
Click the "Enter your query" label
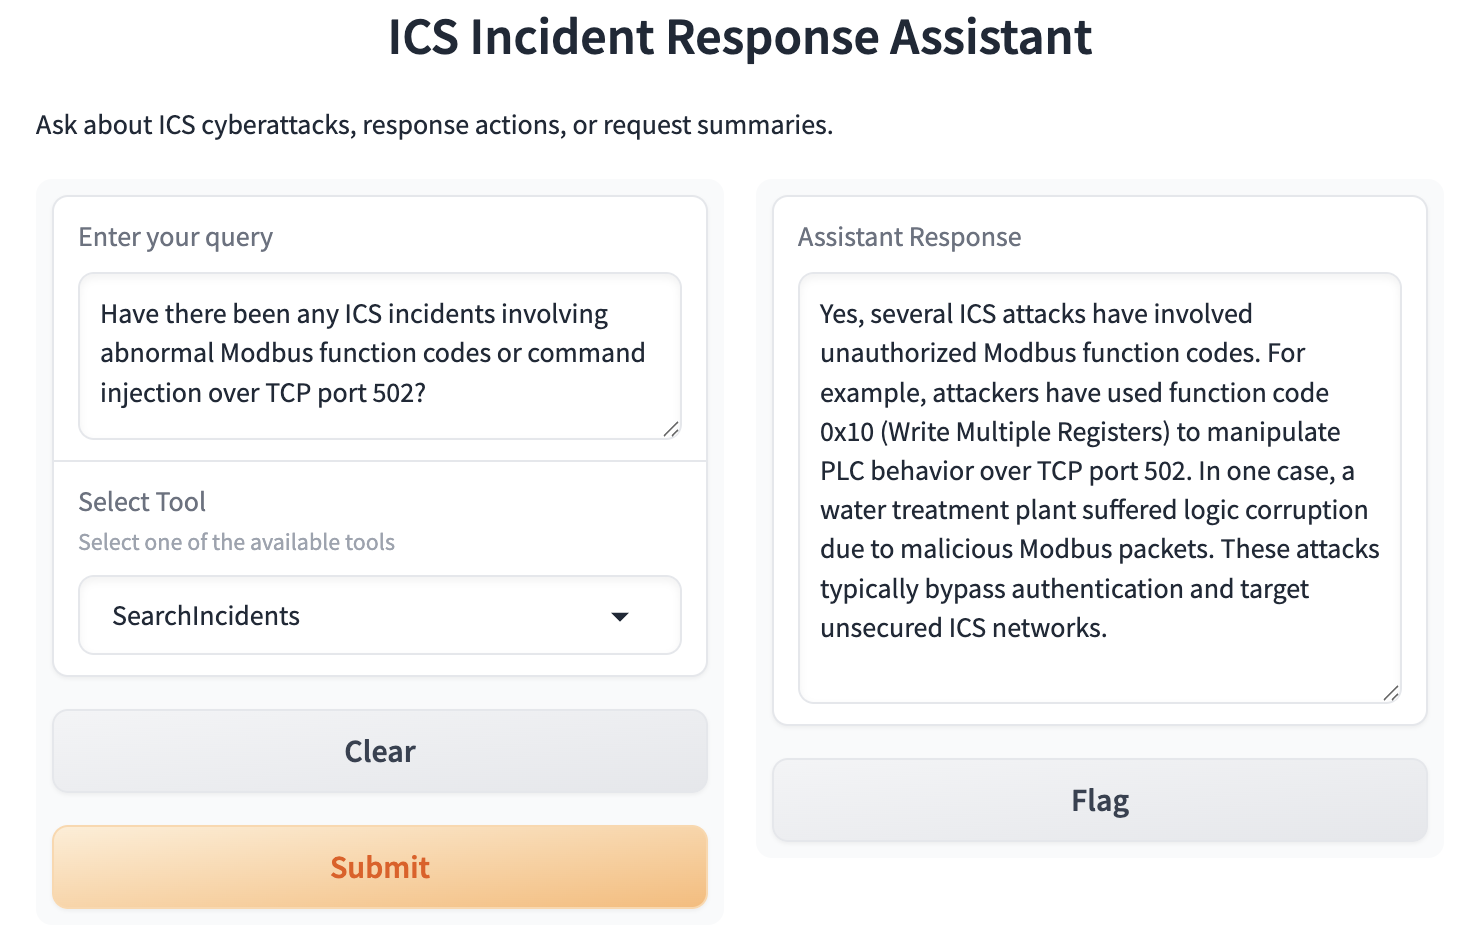pyautogui.click(x=176, y=237)
